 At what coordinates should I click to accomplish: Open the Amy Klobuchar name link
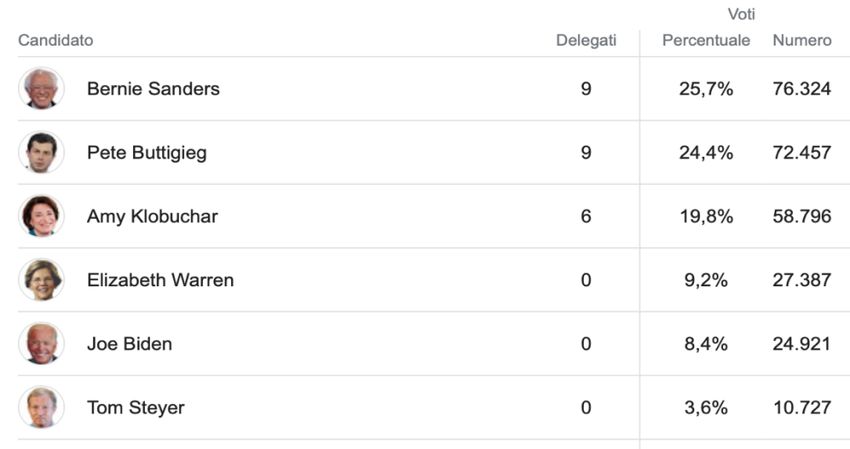152,216
